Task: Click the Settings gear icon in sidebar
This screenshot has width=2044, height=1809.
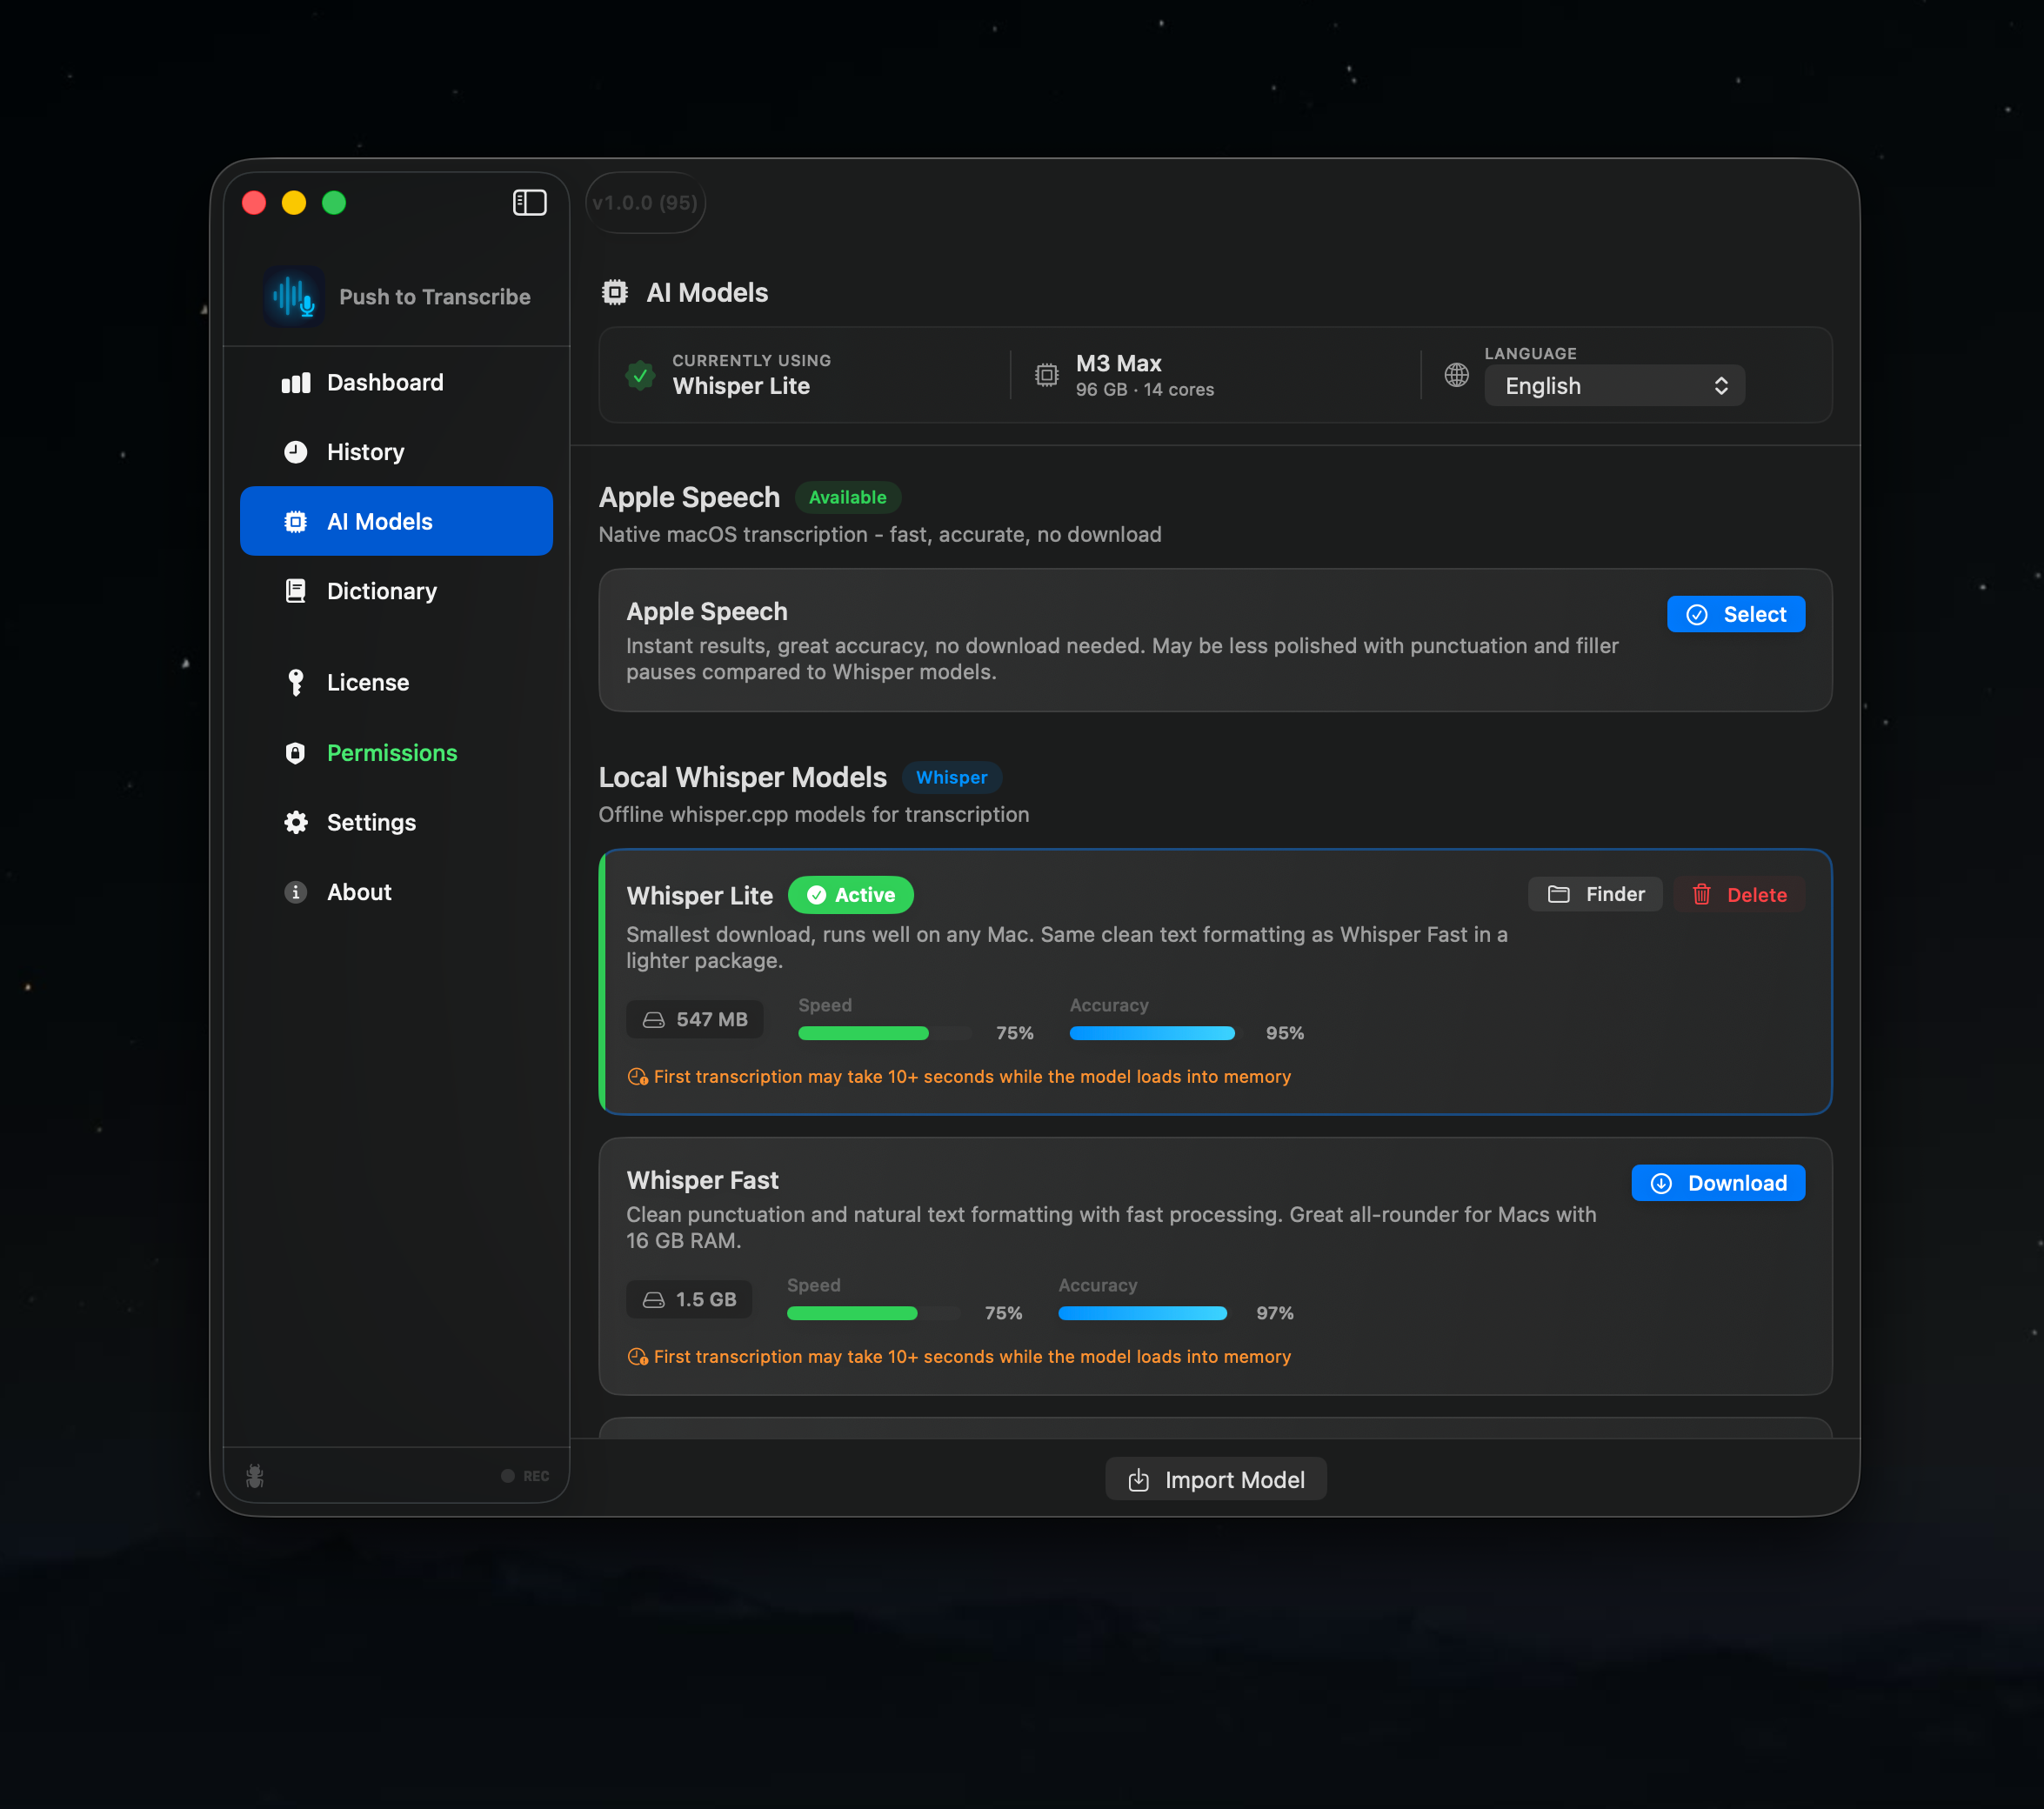Action: [x=296, y=822]
